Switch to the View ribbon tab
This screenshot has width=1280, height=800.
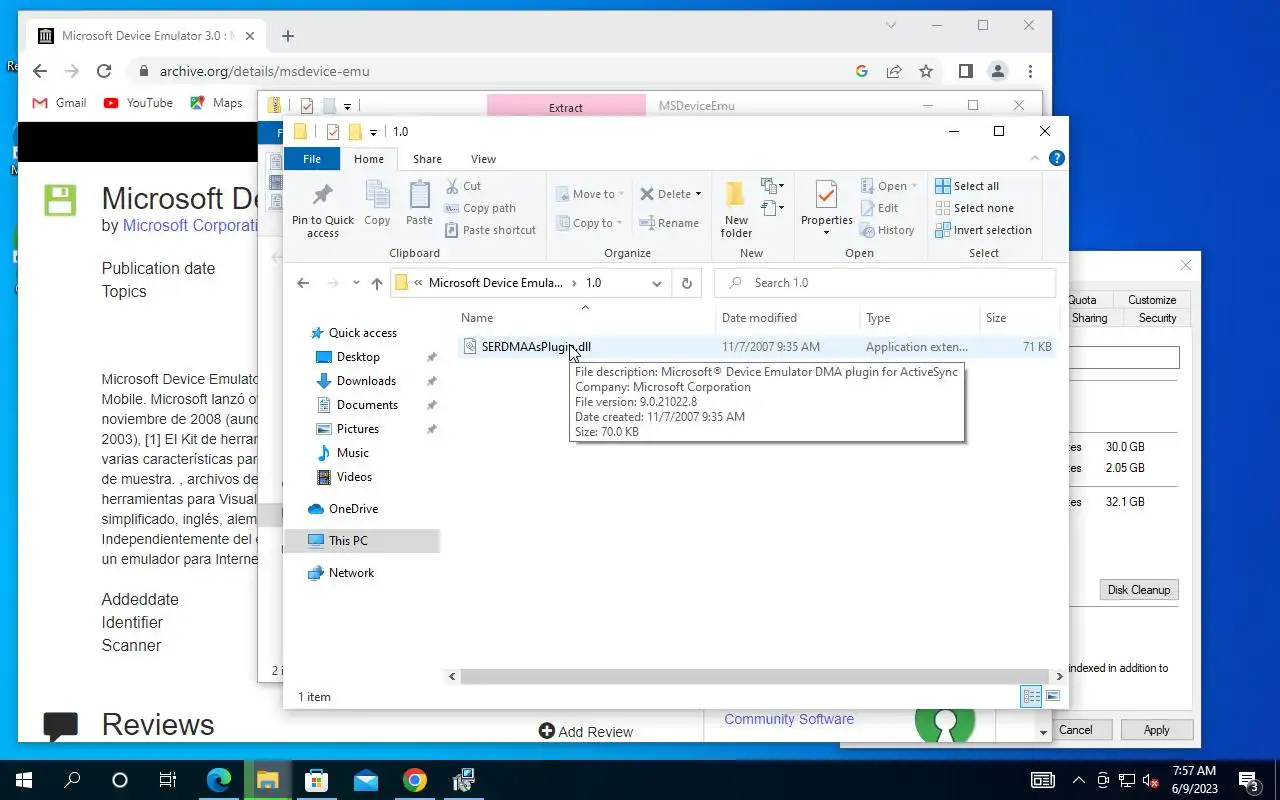pos(483,159)
